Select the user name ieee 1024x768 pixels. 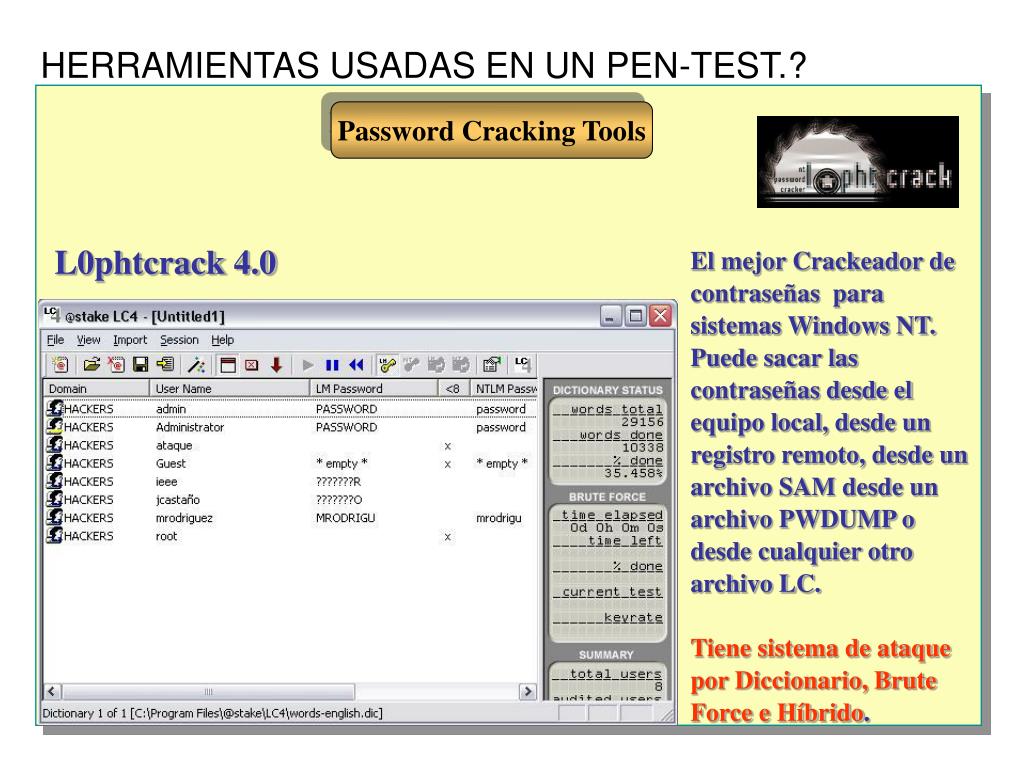[167, 481]
